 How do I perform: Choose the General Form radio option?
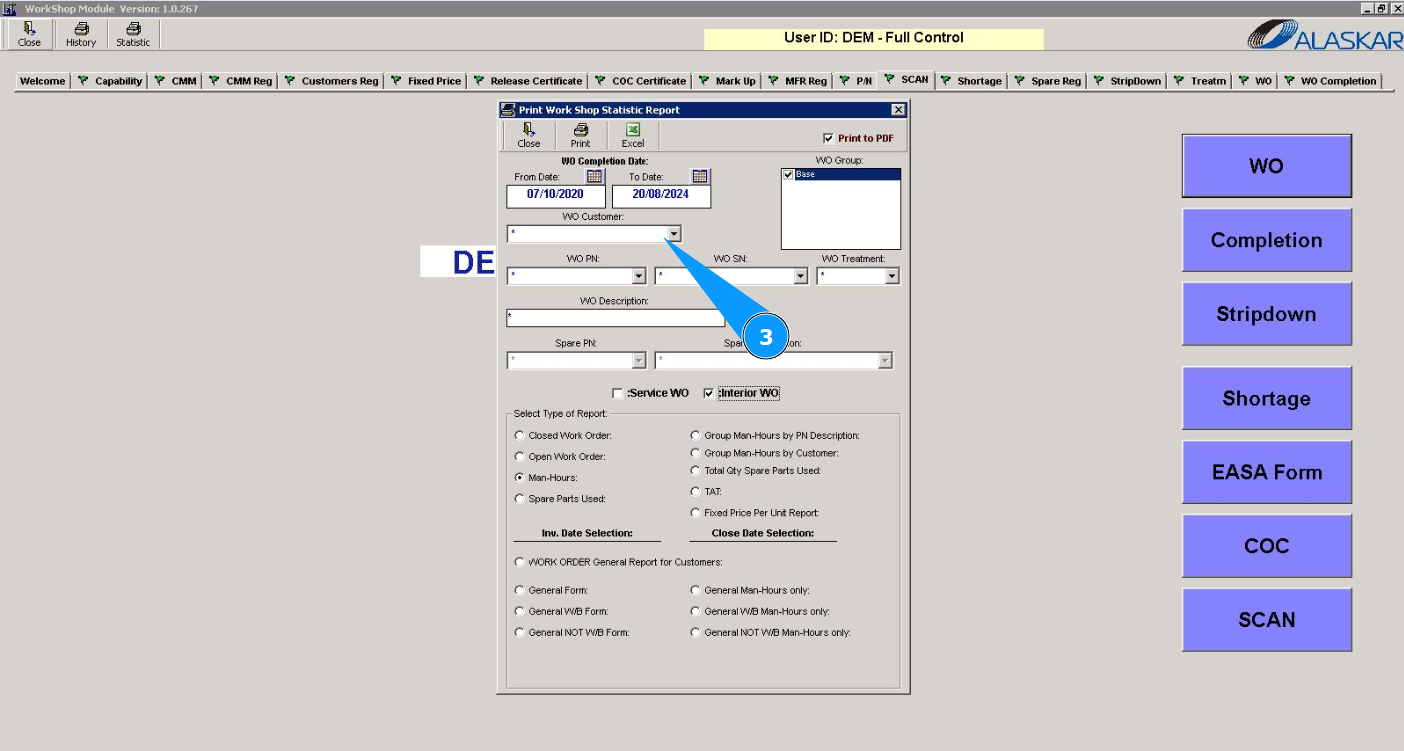(x=519, y=590)
